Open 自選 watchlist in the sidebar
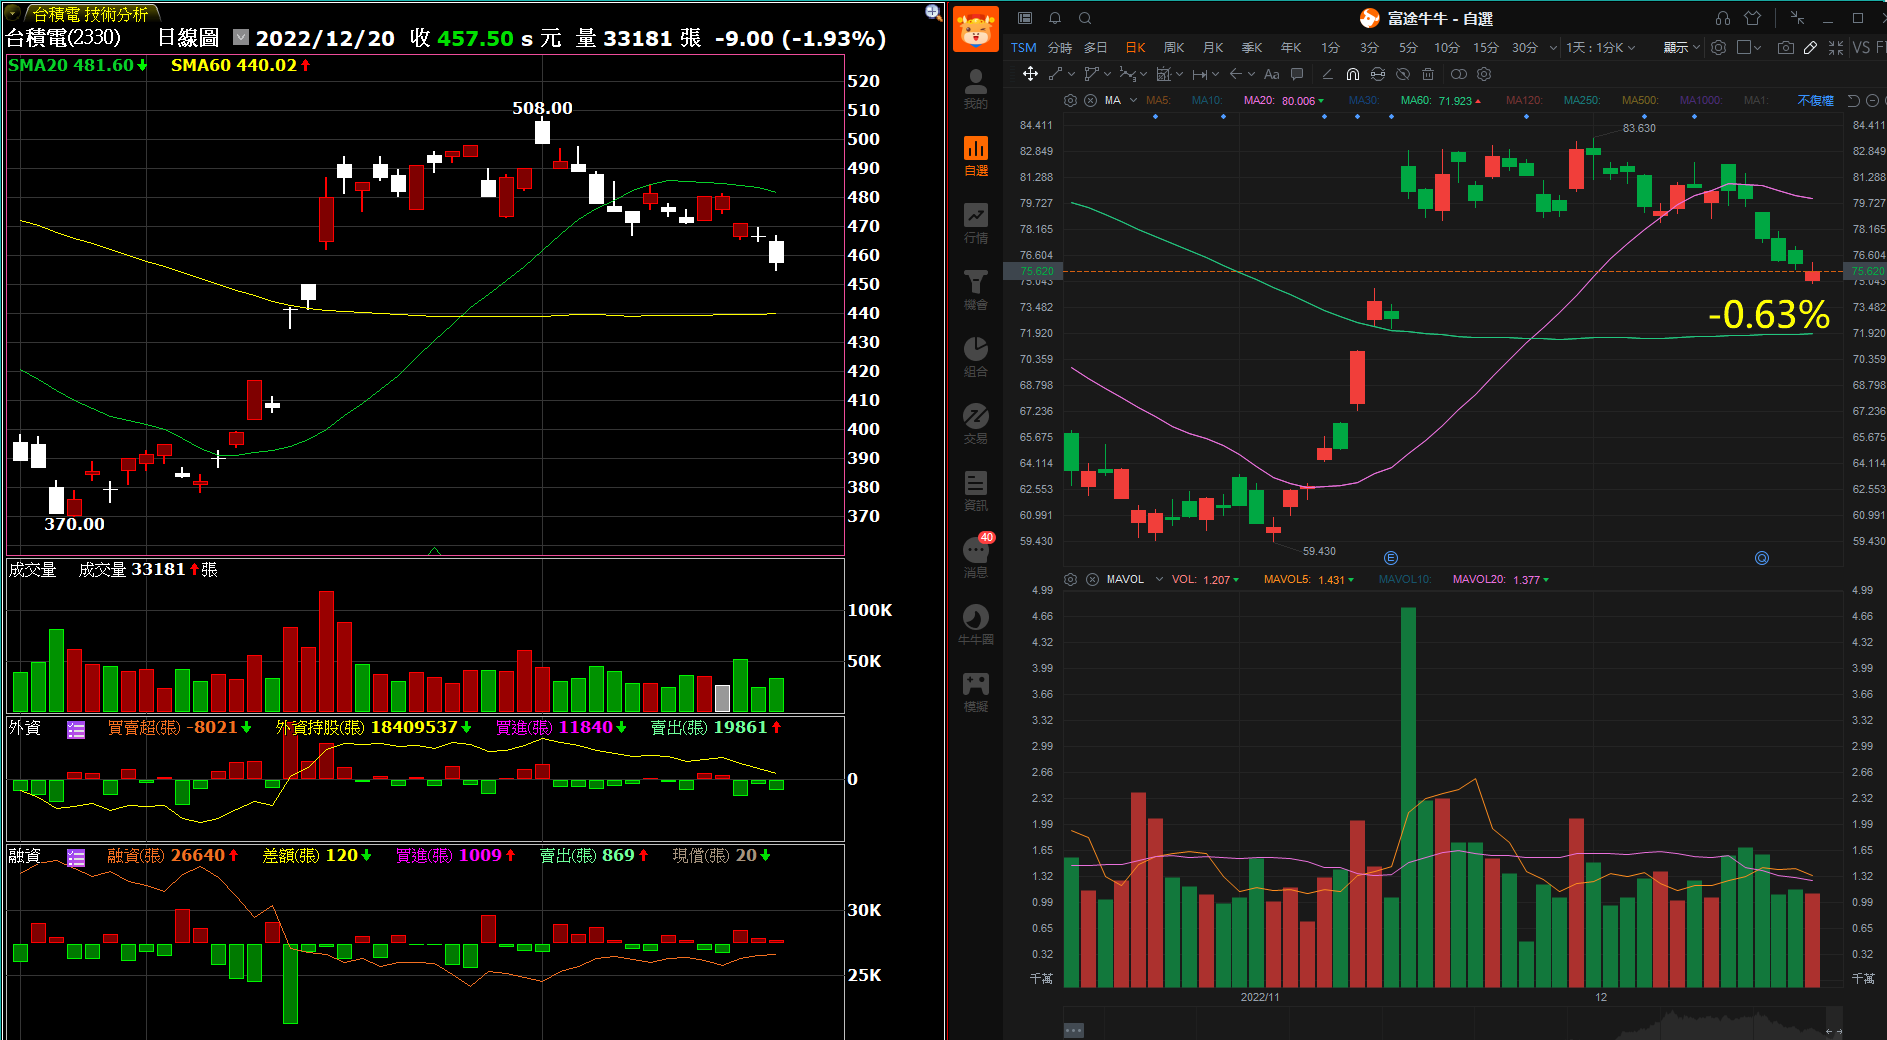Viewport: 1887px width, 1040px height. coord(976,156)
